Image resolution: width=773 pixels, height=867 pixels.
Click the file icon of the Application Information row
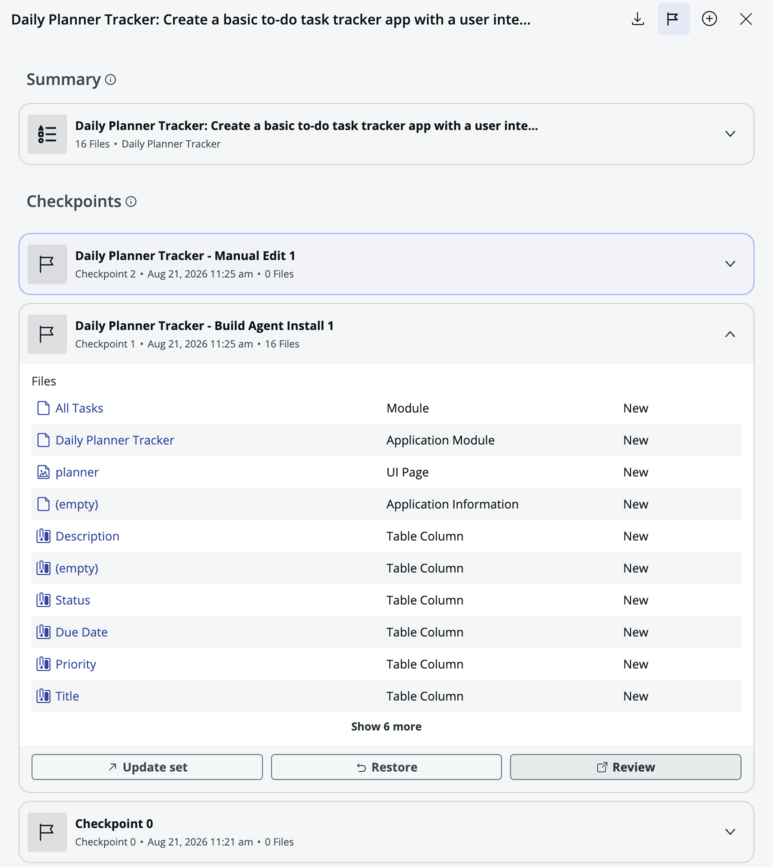click(x=43, y=504)
